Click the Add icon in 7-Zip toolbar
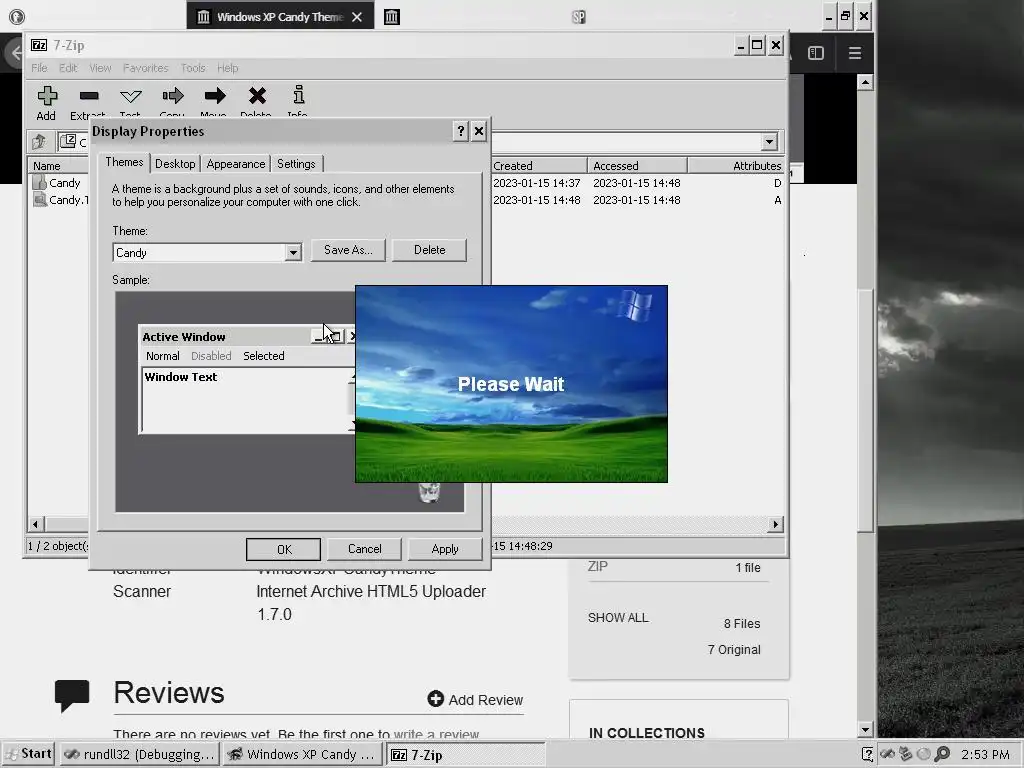Screen dimensions: 1024x768 point(47,96)
